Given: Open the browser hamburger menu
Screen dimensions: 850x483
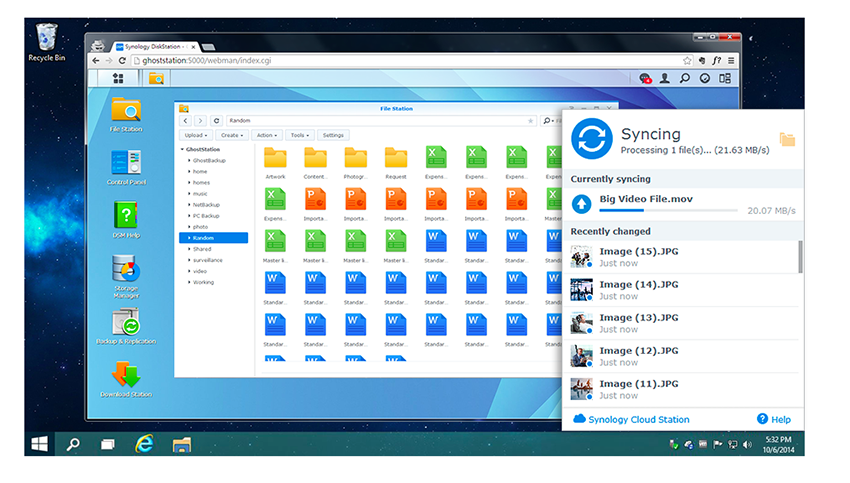Looking at the screenshot, I should (731, 61).
